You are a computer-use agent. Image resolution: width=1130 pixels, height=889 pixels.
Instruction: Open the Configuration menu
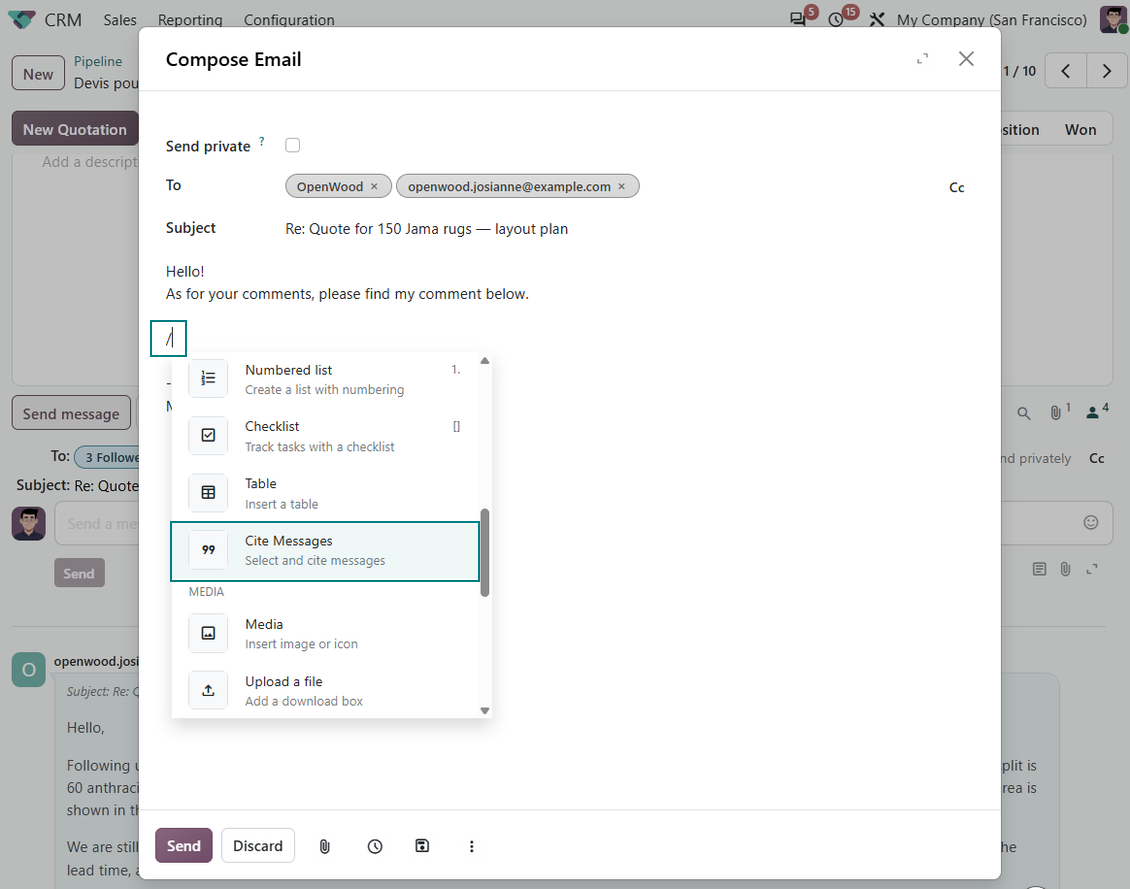[x=289, y=20]
